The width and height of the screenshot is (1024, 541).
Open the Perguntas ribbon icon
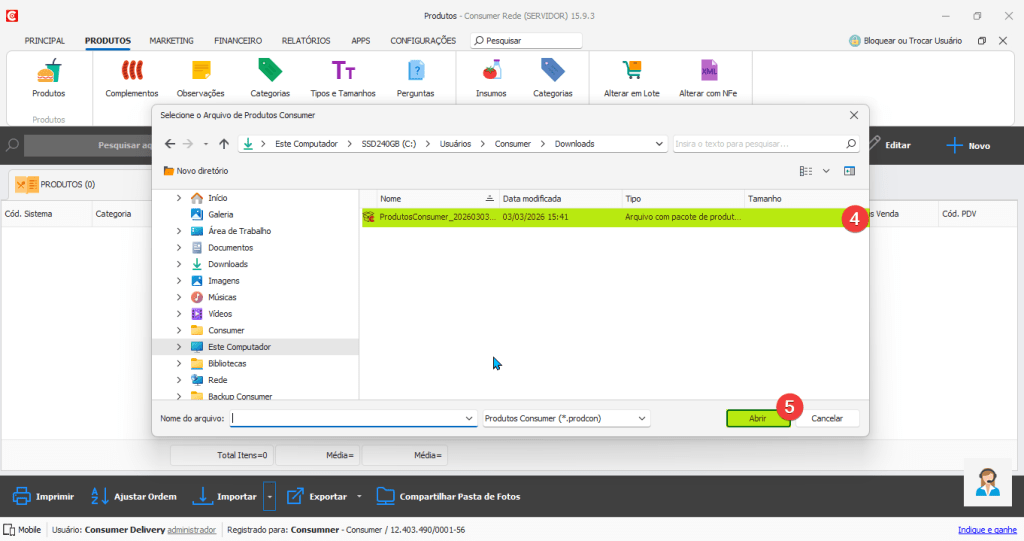[x=415, y=71]
